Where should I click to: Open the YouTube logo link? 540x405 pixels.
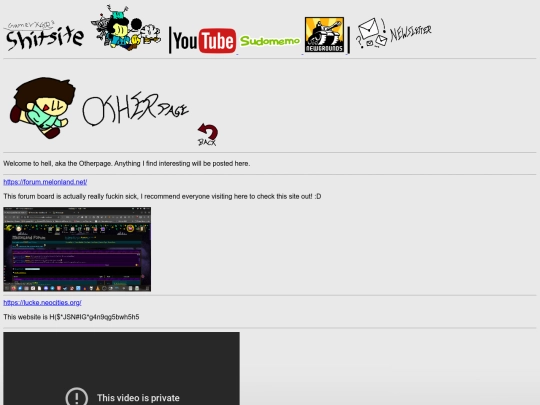205,41
